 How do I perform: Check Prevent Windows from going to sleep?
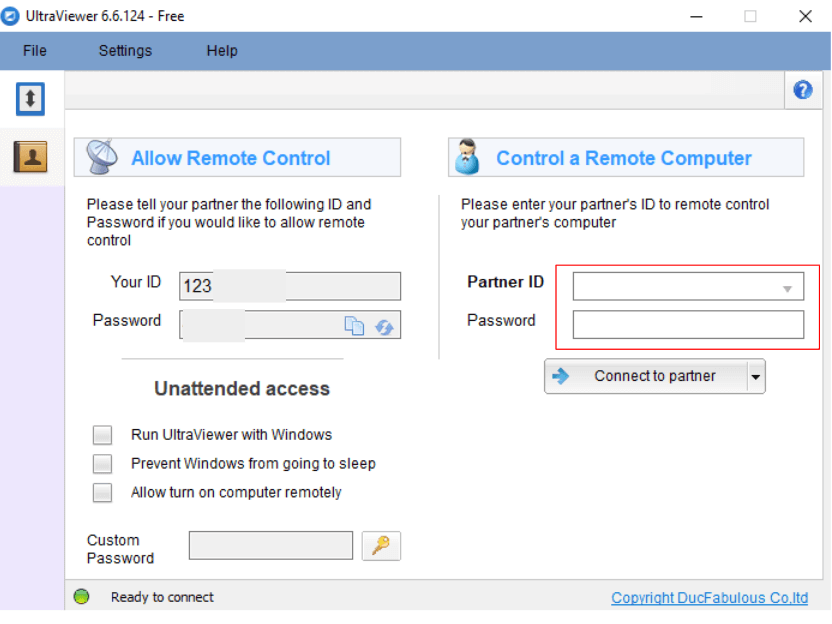click(x=102, y=464)
